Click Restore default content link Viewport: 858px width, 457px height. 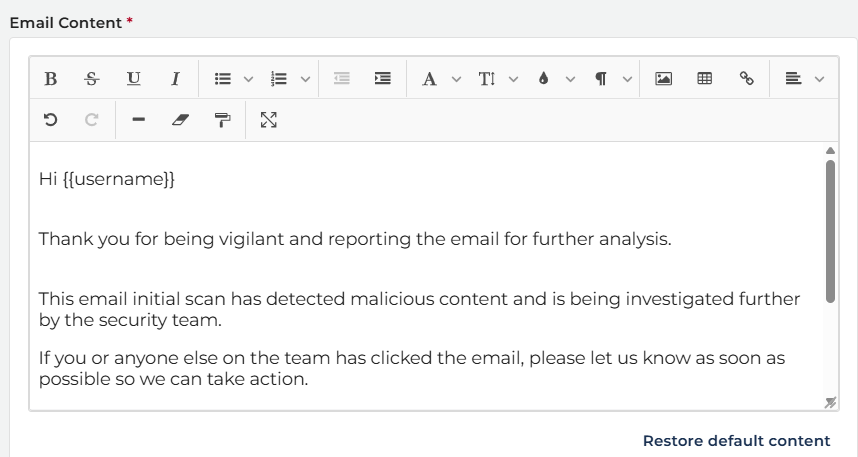click(x=736, y=441)
